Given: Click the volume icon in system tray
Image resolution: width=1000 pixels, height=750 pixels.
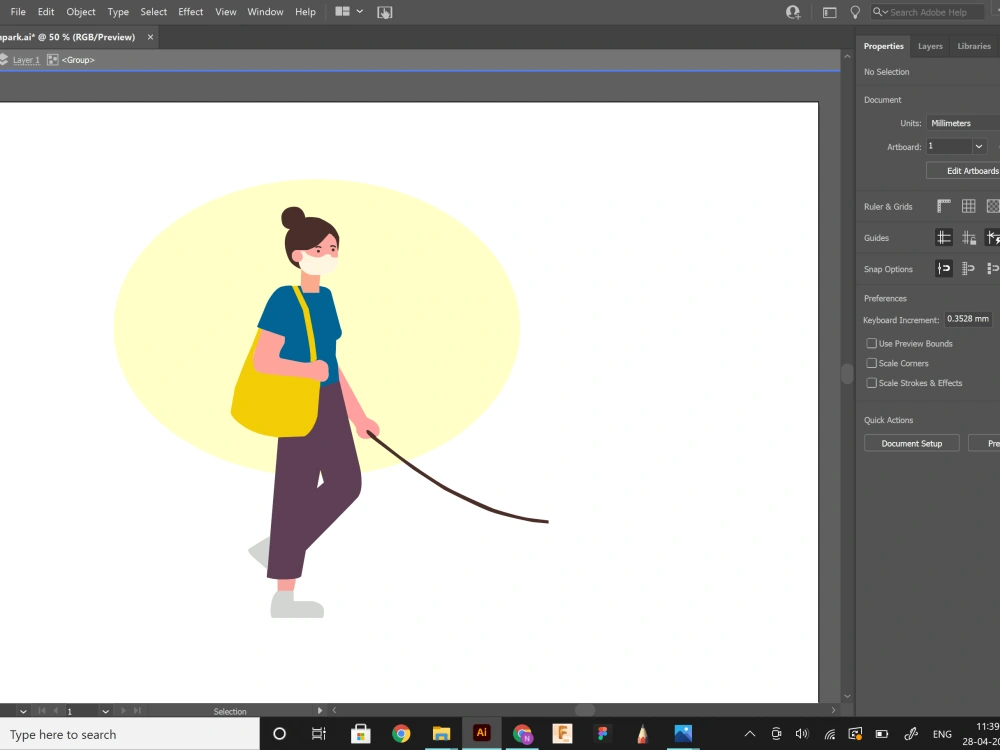Looking at the screenshot, I should coord(802,734).
